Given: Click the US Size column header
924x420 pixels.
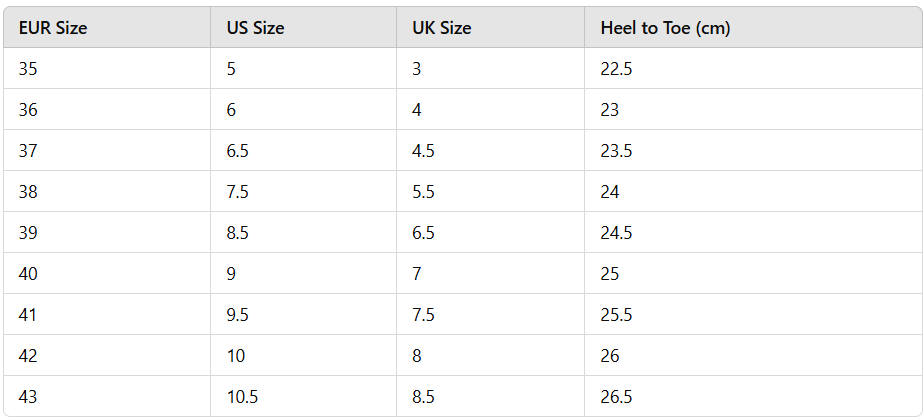Looking at the screenshot, I should click(x=255, y=28).
